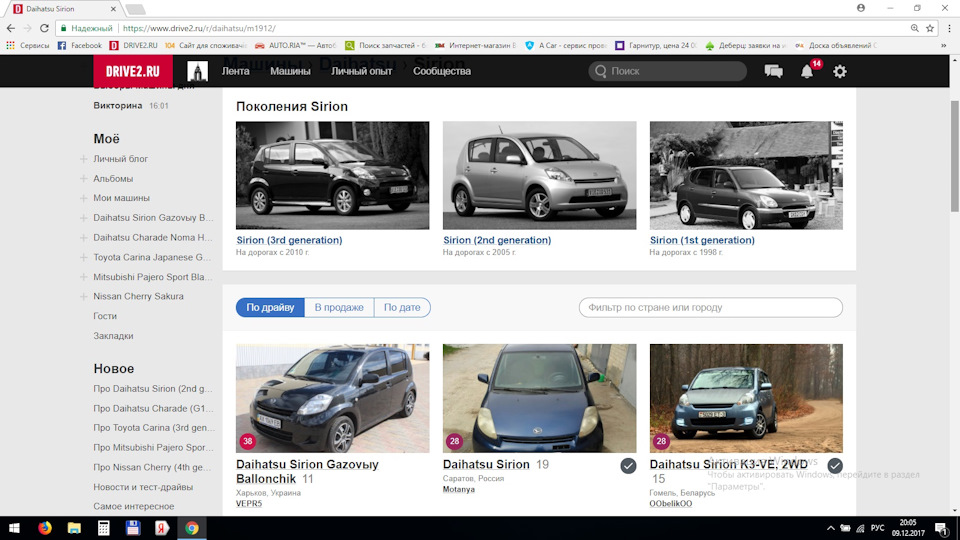Toggle checkmark on Sirion K3-VE 2WD card
The image size is (960, 540).
point(834,466)
